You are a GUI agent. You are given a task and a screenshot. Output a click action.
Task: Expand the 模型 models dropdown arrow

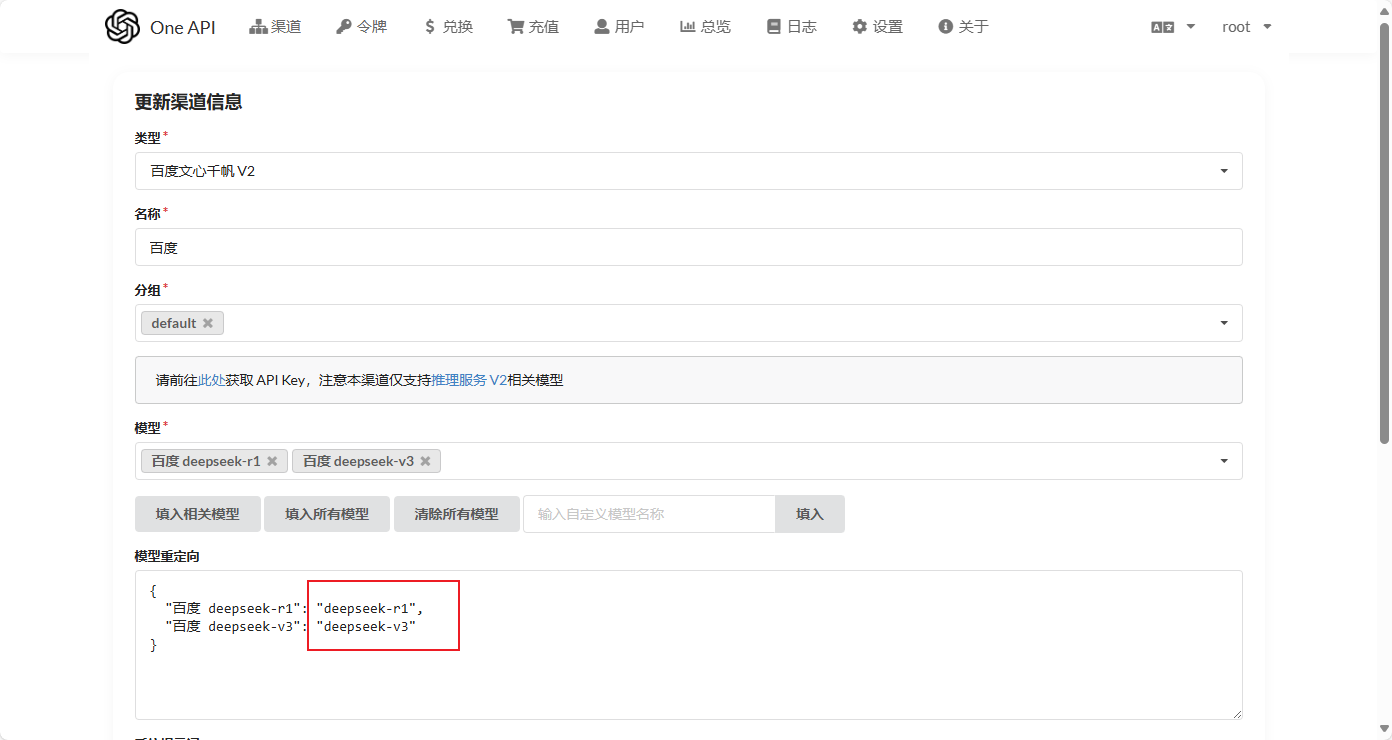[1224, 461]
